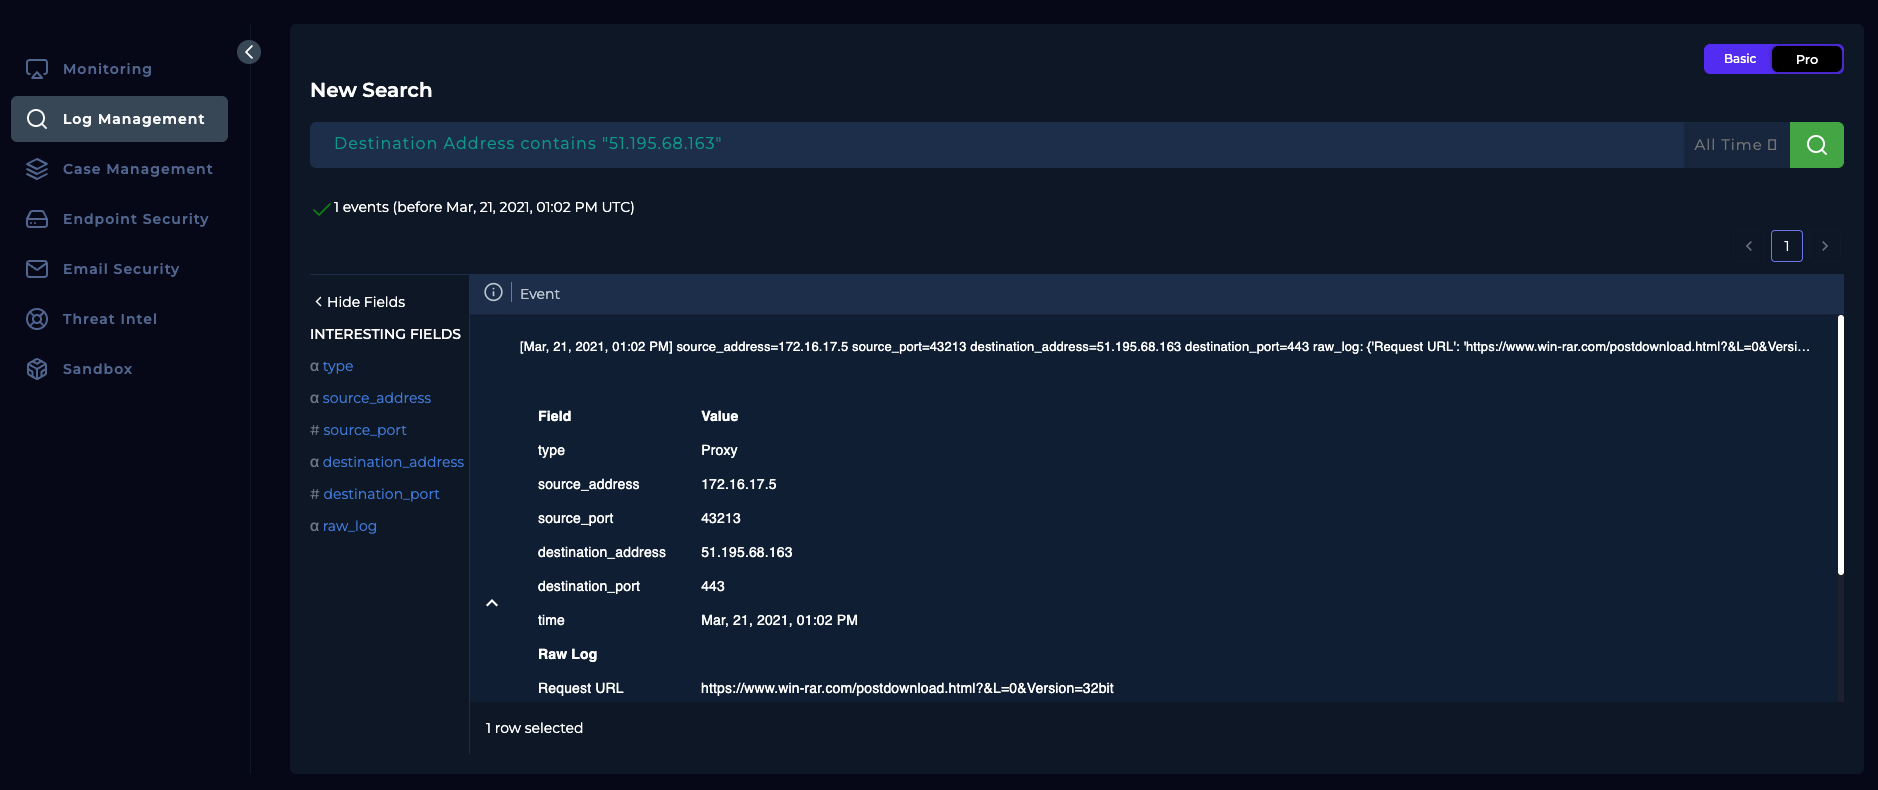Collapse the expanded event row chevron

(492, 603)
